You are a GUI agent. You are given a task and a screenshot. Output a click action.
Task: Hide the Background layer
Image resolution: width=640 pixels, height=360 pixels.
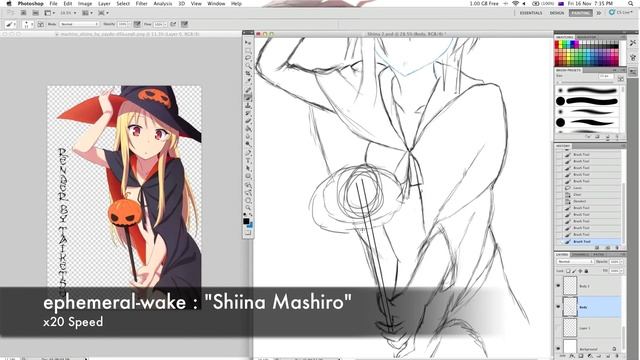tap(558, 349)
